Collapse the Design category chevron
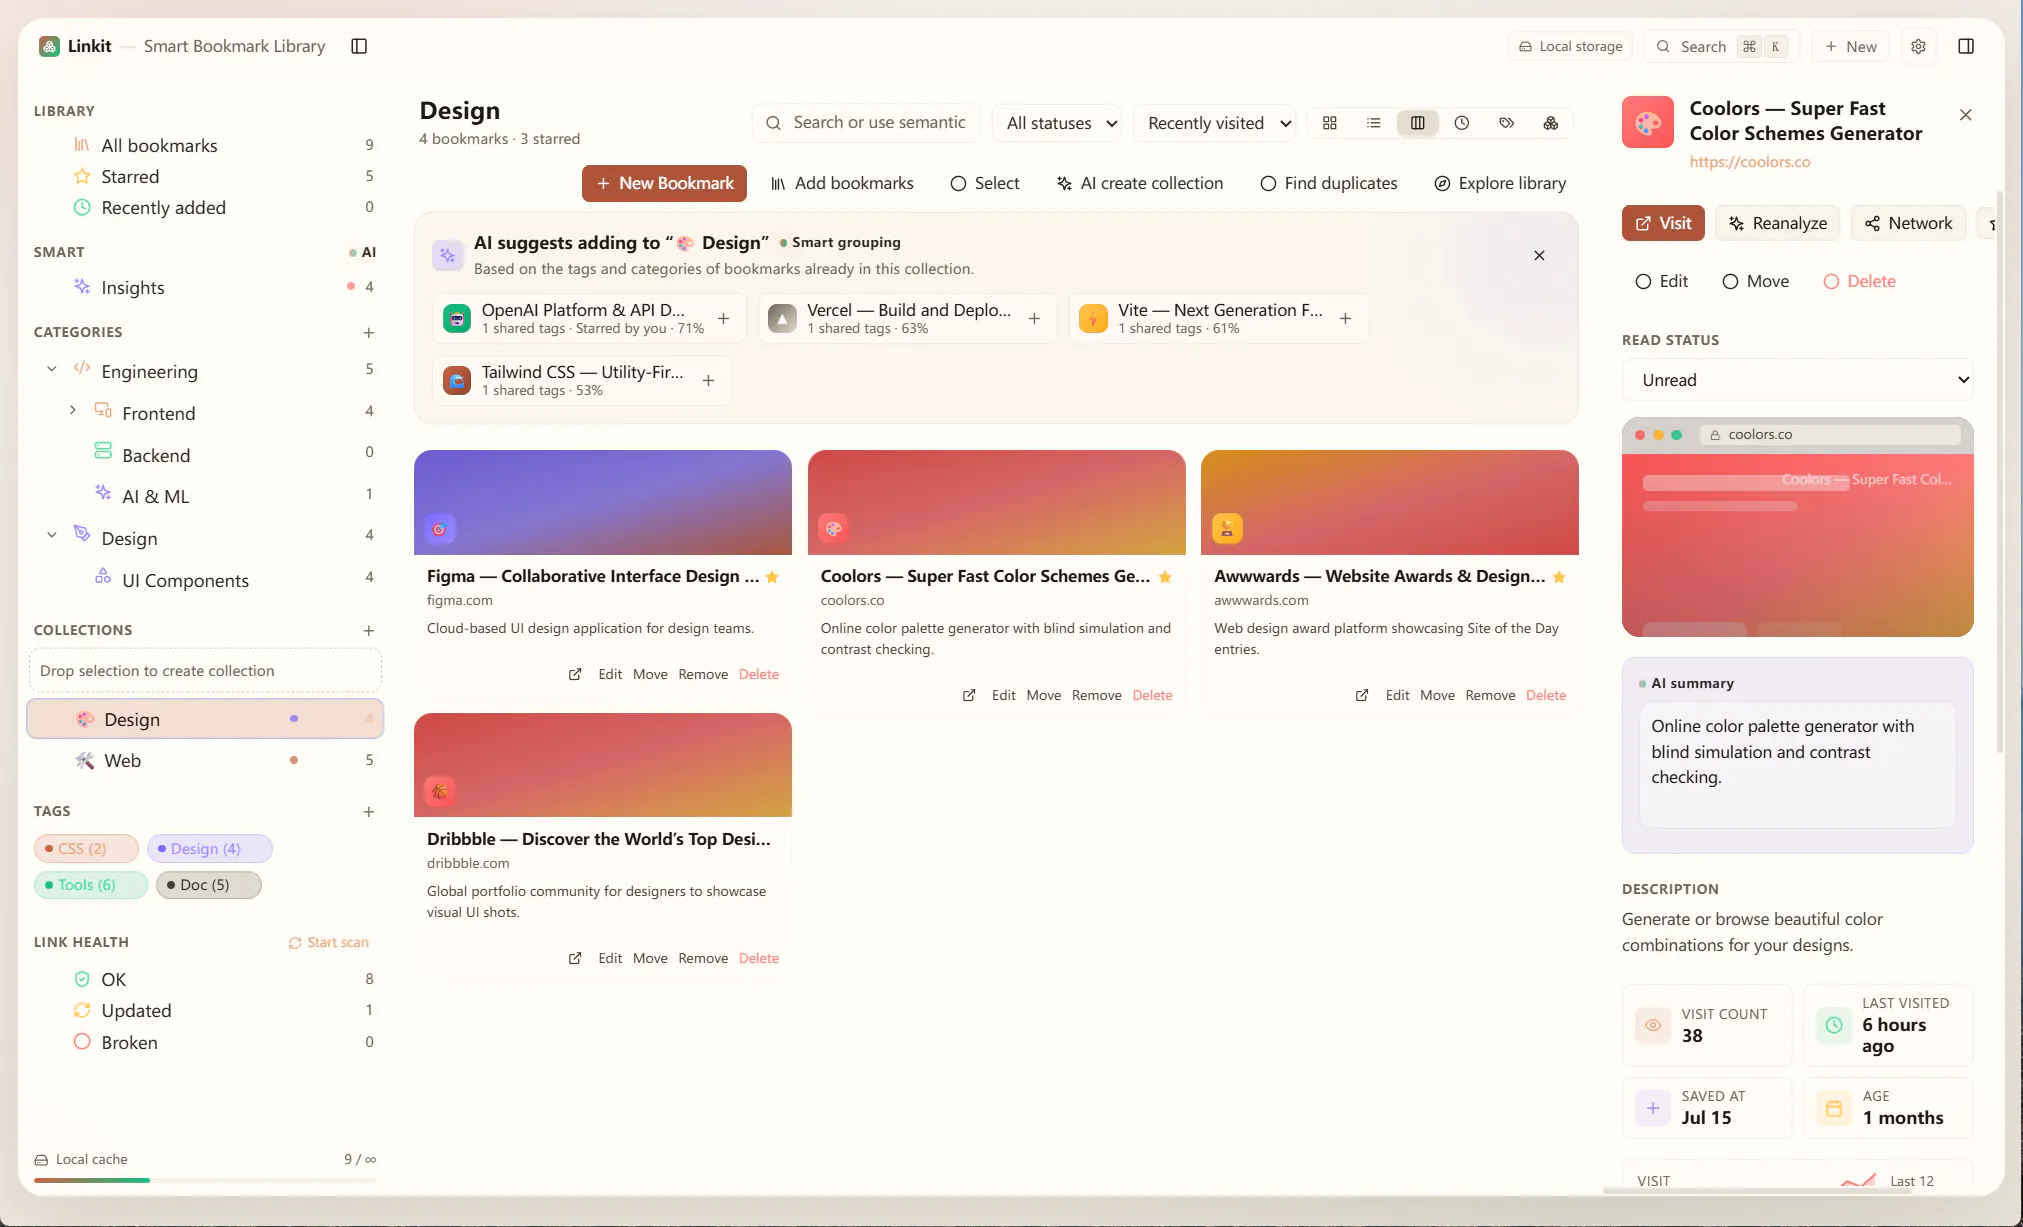Screen dimensions: 2023x1227 pyautogui.click(x=52, y=535)
